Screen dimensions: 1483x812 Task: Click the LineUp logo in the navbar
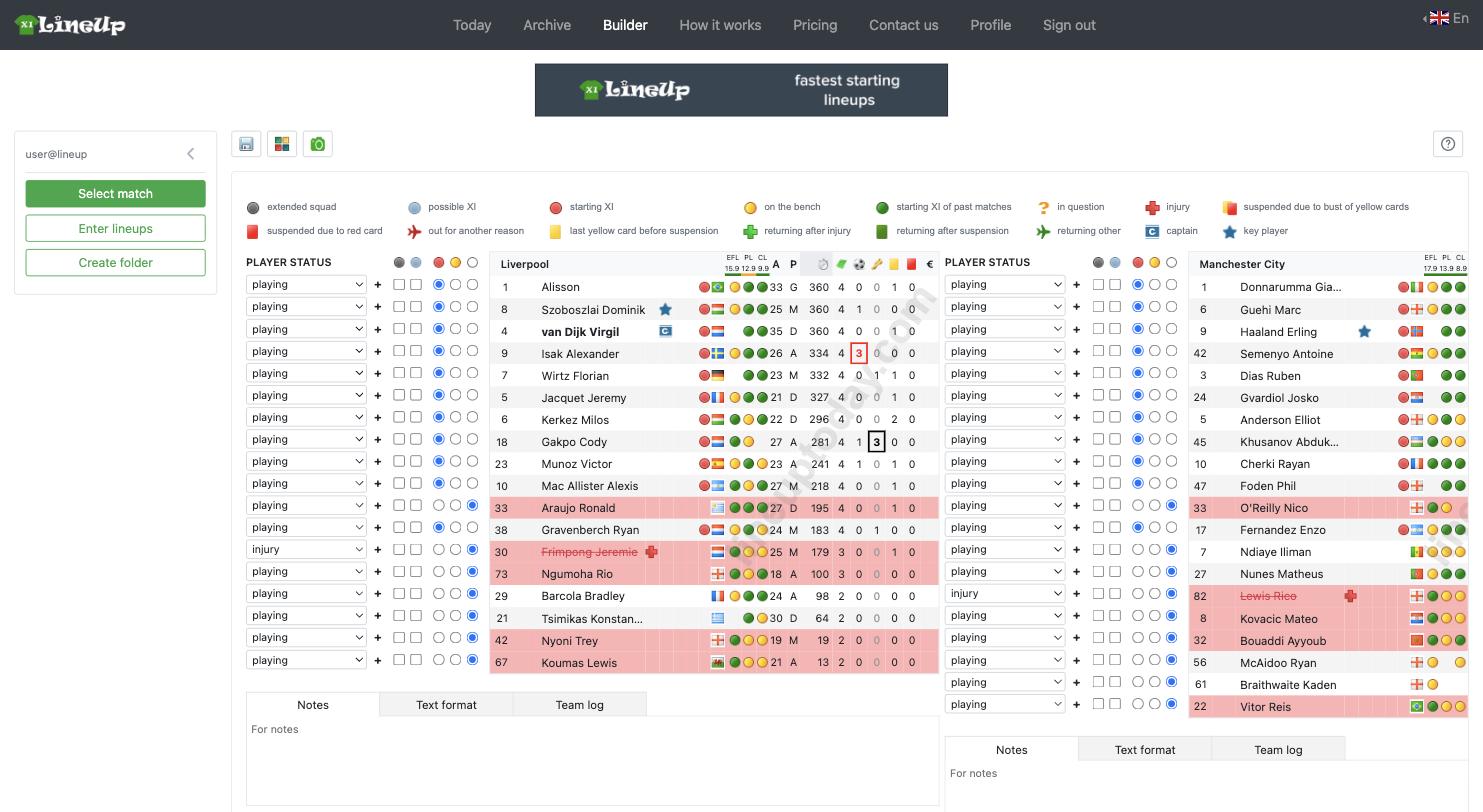pyautogui.click(x=70, y=25)
